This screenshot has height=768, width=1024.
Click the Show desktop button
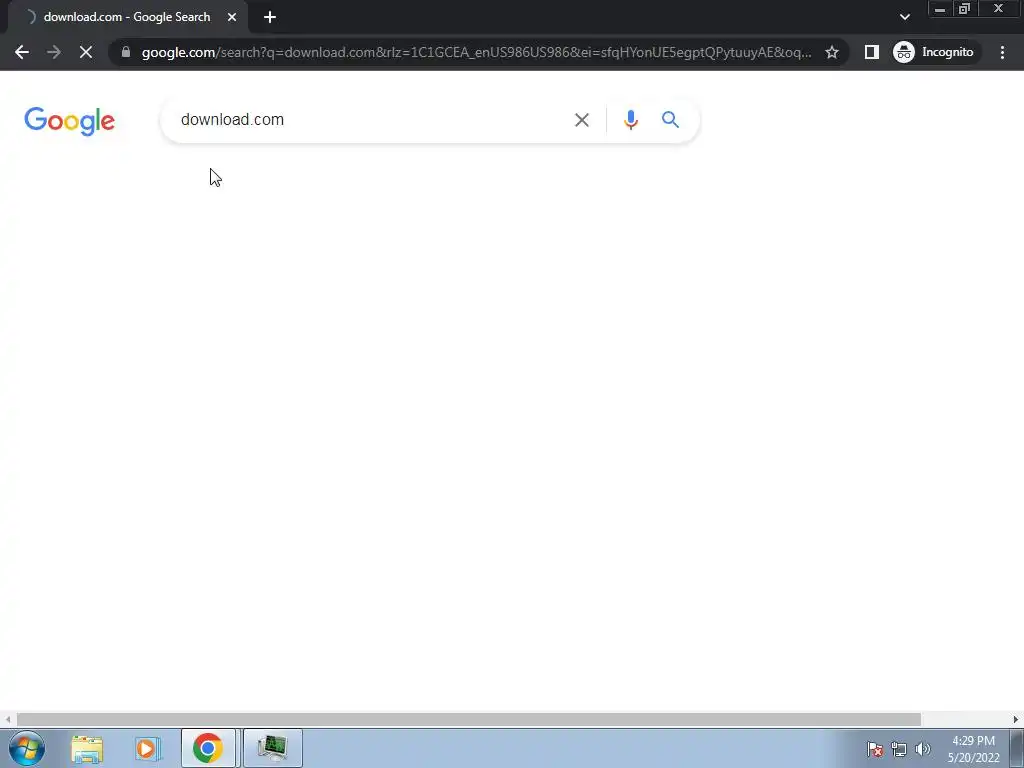point(1017,748)
